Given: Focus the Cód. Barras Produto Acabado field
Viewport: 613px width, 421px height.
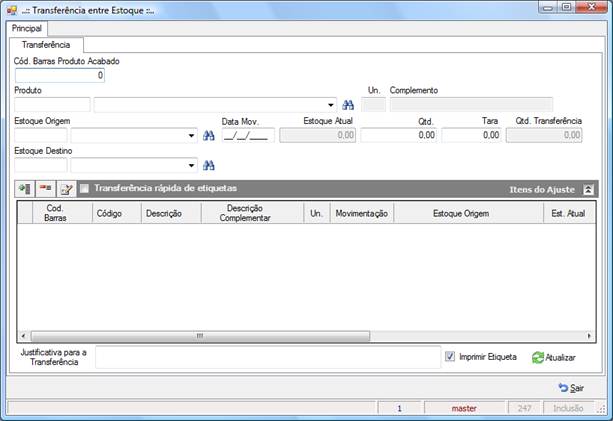Looking at the screenshot, I should coord(60,75).
